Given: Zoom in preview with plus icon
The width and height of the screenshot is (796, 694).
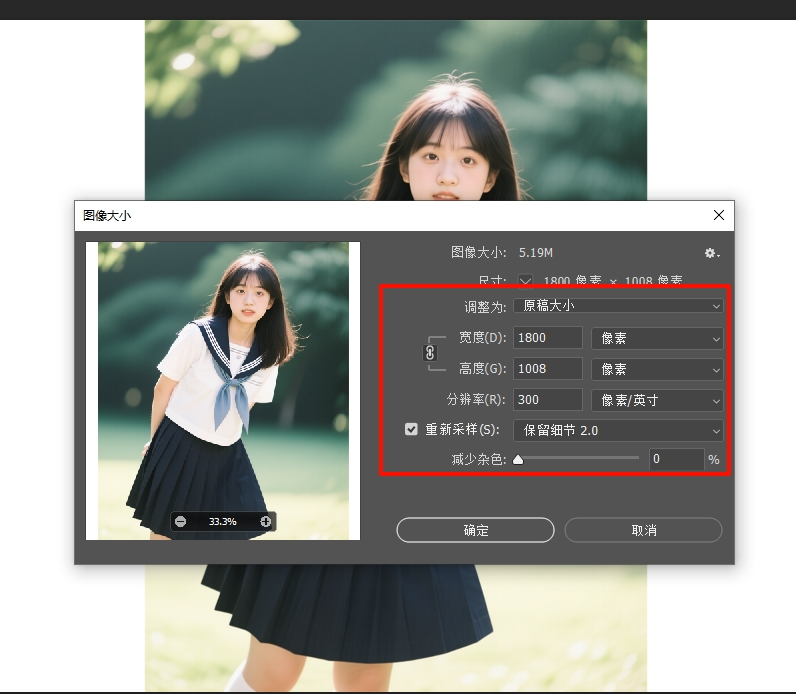Looking at the screenshot, I should tap(266, 521).
